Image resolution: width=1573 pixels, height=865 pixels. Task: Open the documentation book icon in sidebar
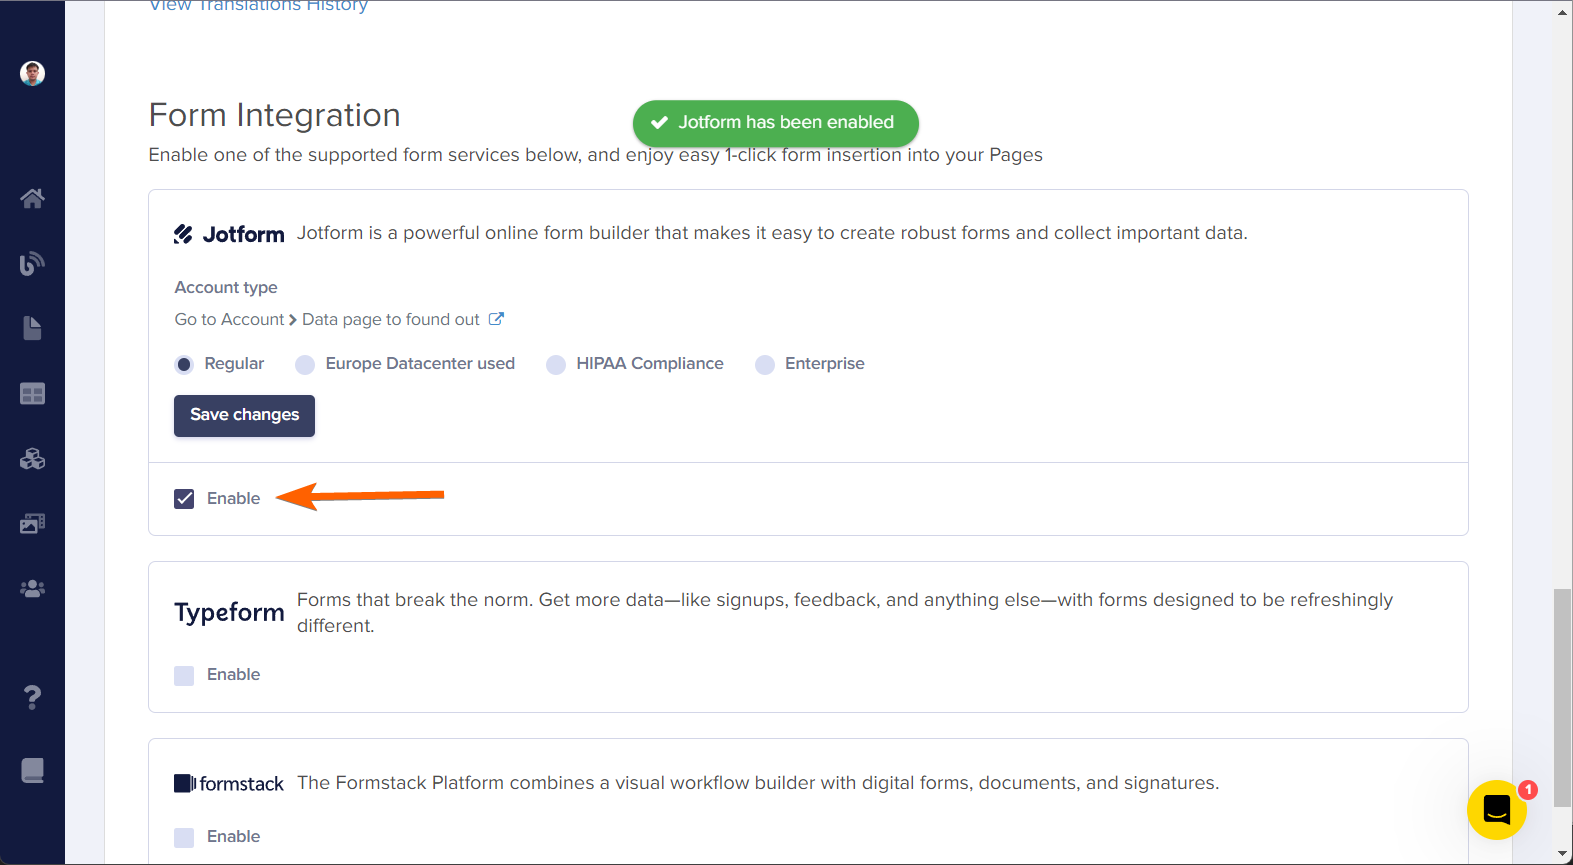32,770
